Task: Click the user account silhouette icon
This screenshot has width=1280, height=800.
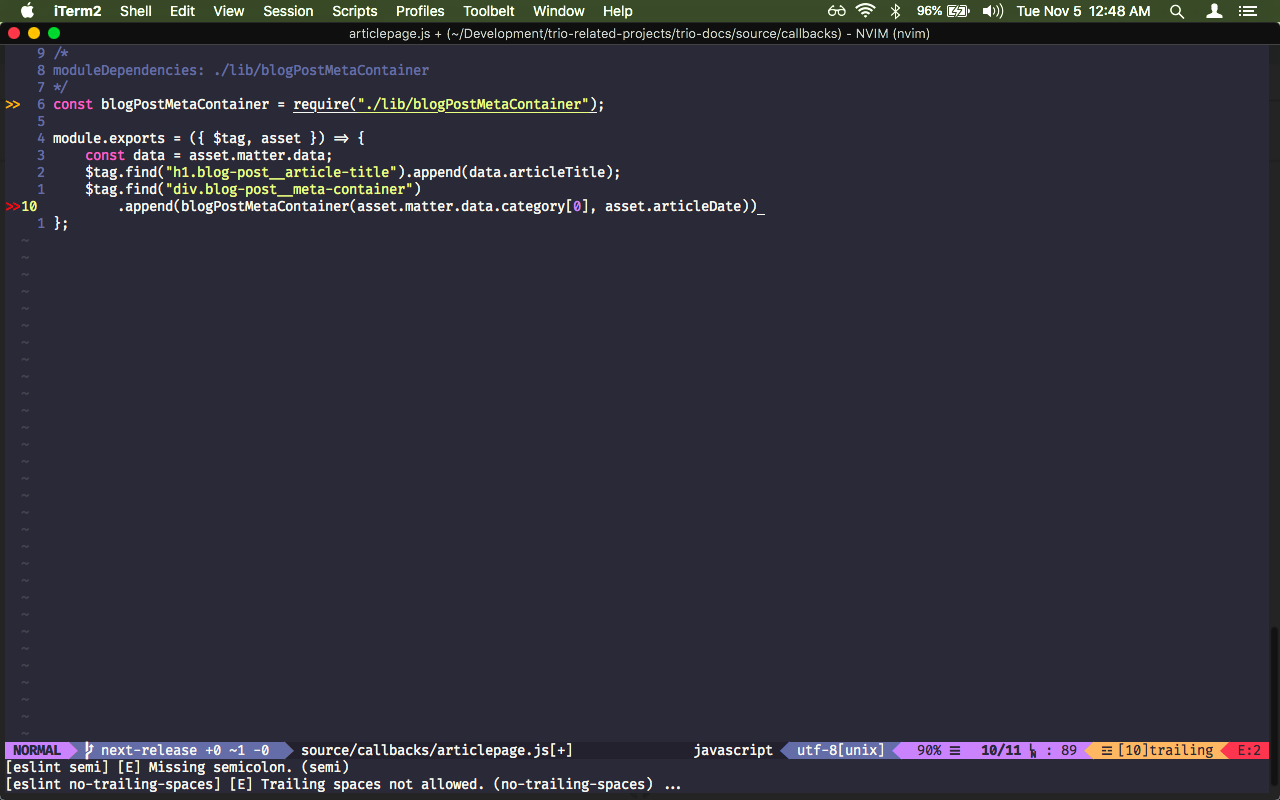Action: [1213, 11]
